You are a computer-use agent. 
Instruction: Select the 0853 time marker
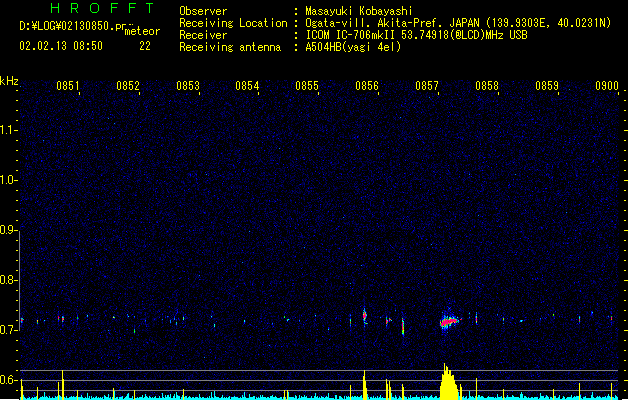pos(188,85)
